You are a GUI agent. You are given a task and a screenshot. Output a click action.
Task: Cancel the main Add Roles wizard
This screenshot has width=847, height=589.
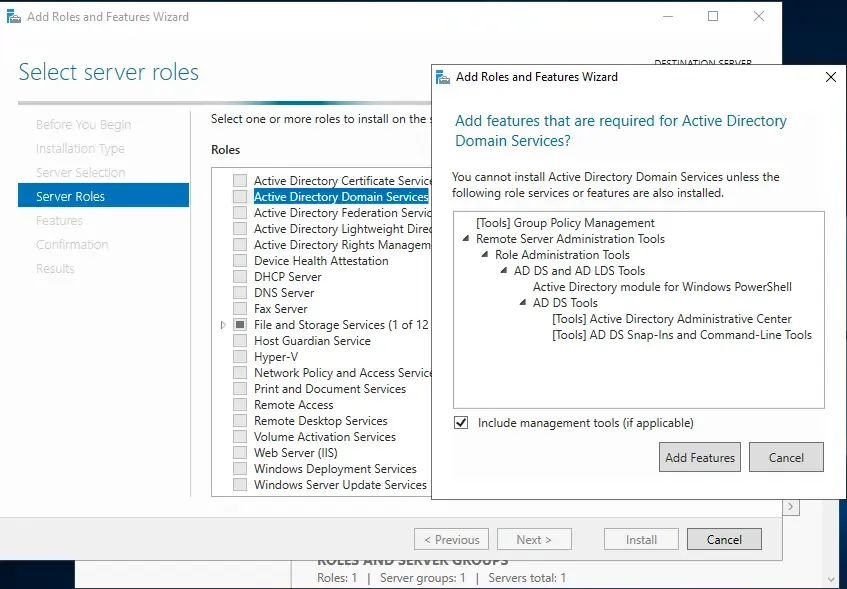[x=724, y=539]
